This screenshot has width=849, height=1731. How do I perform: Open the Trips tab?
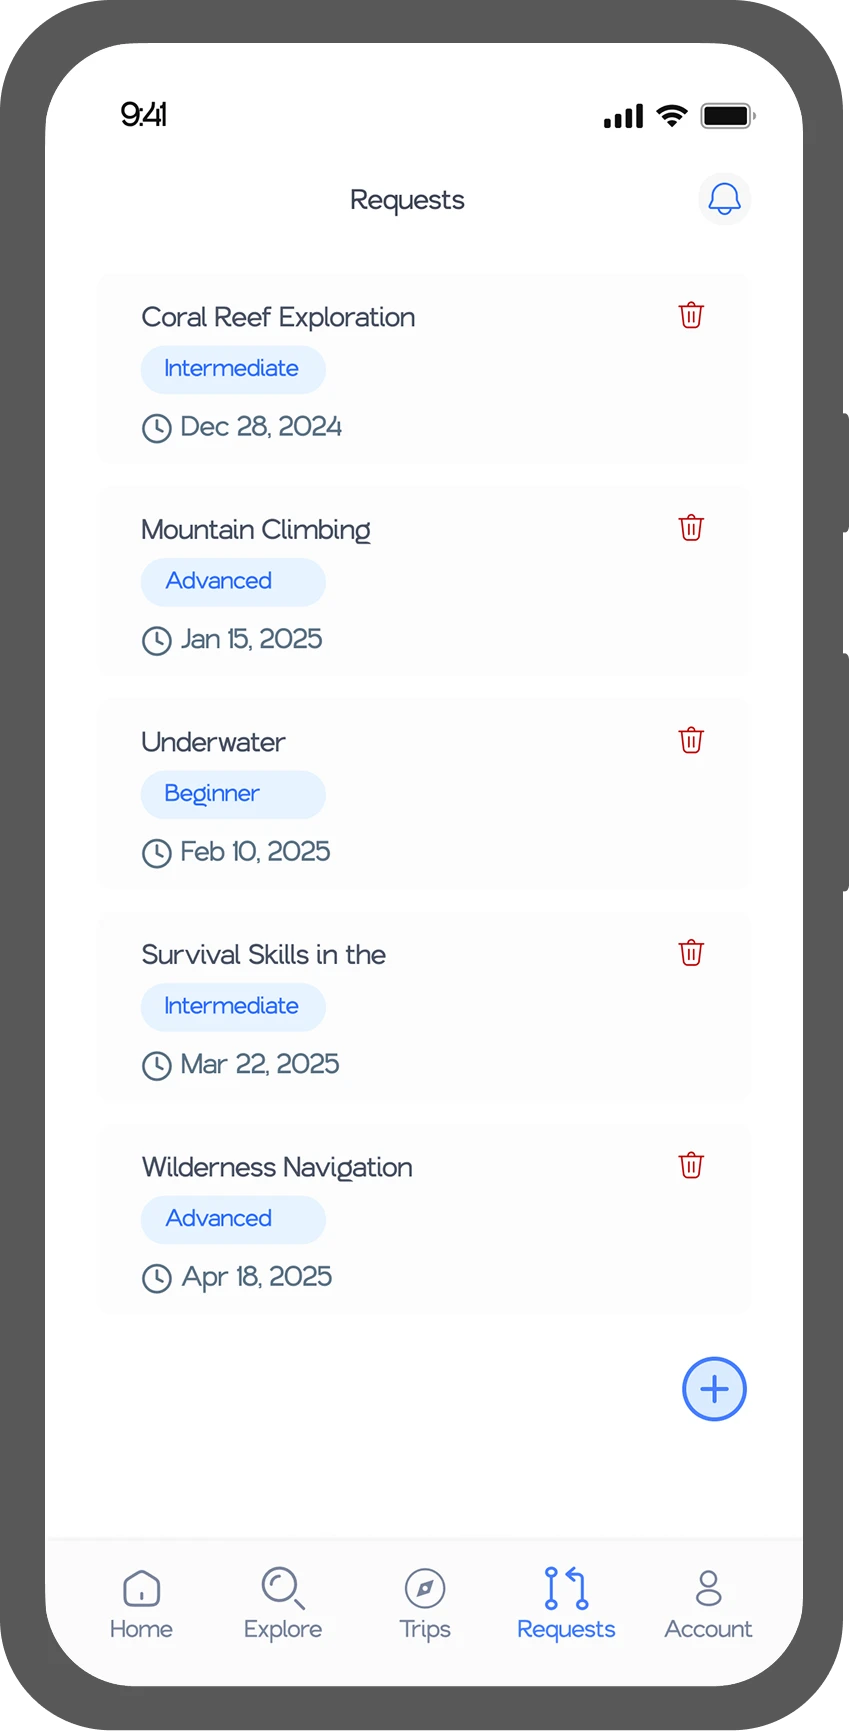click(425, 1604)
